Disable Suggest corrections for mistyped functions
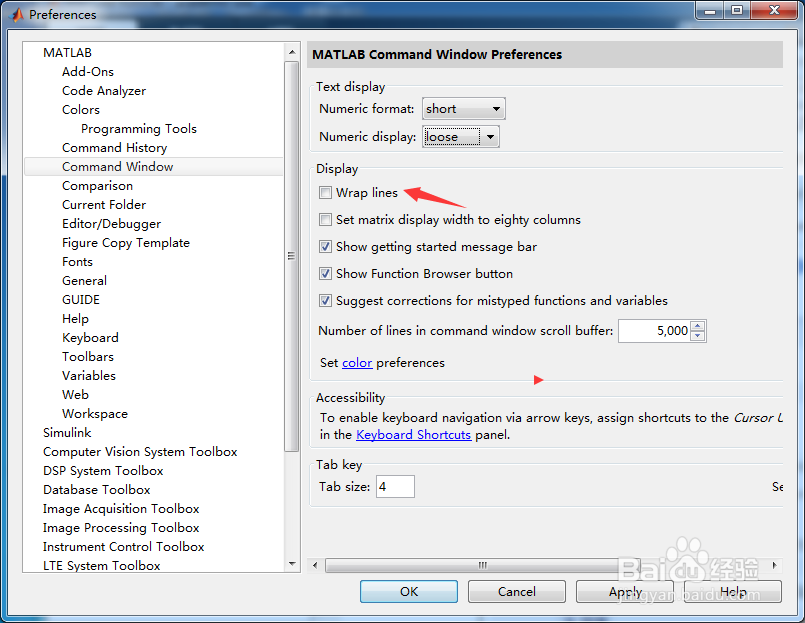Image resolution: width=805 pixels, height=623 pixels. 325,300
